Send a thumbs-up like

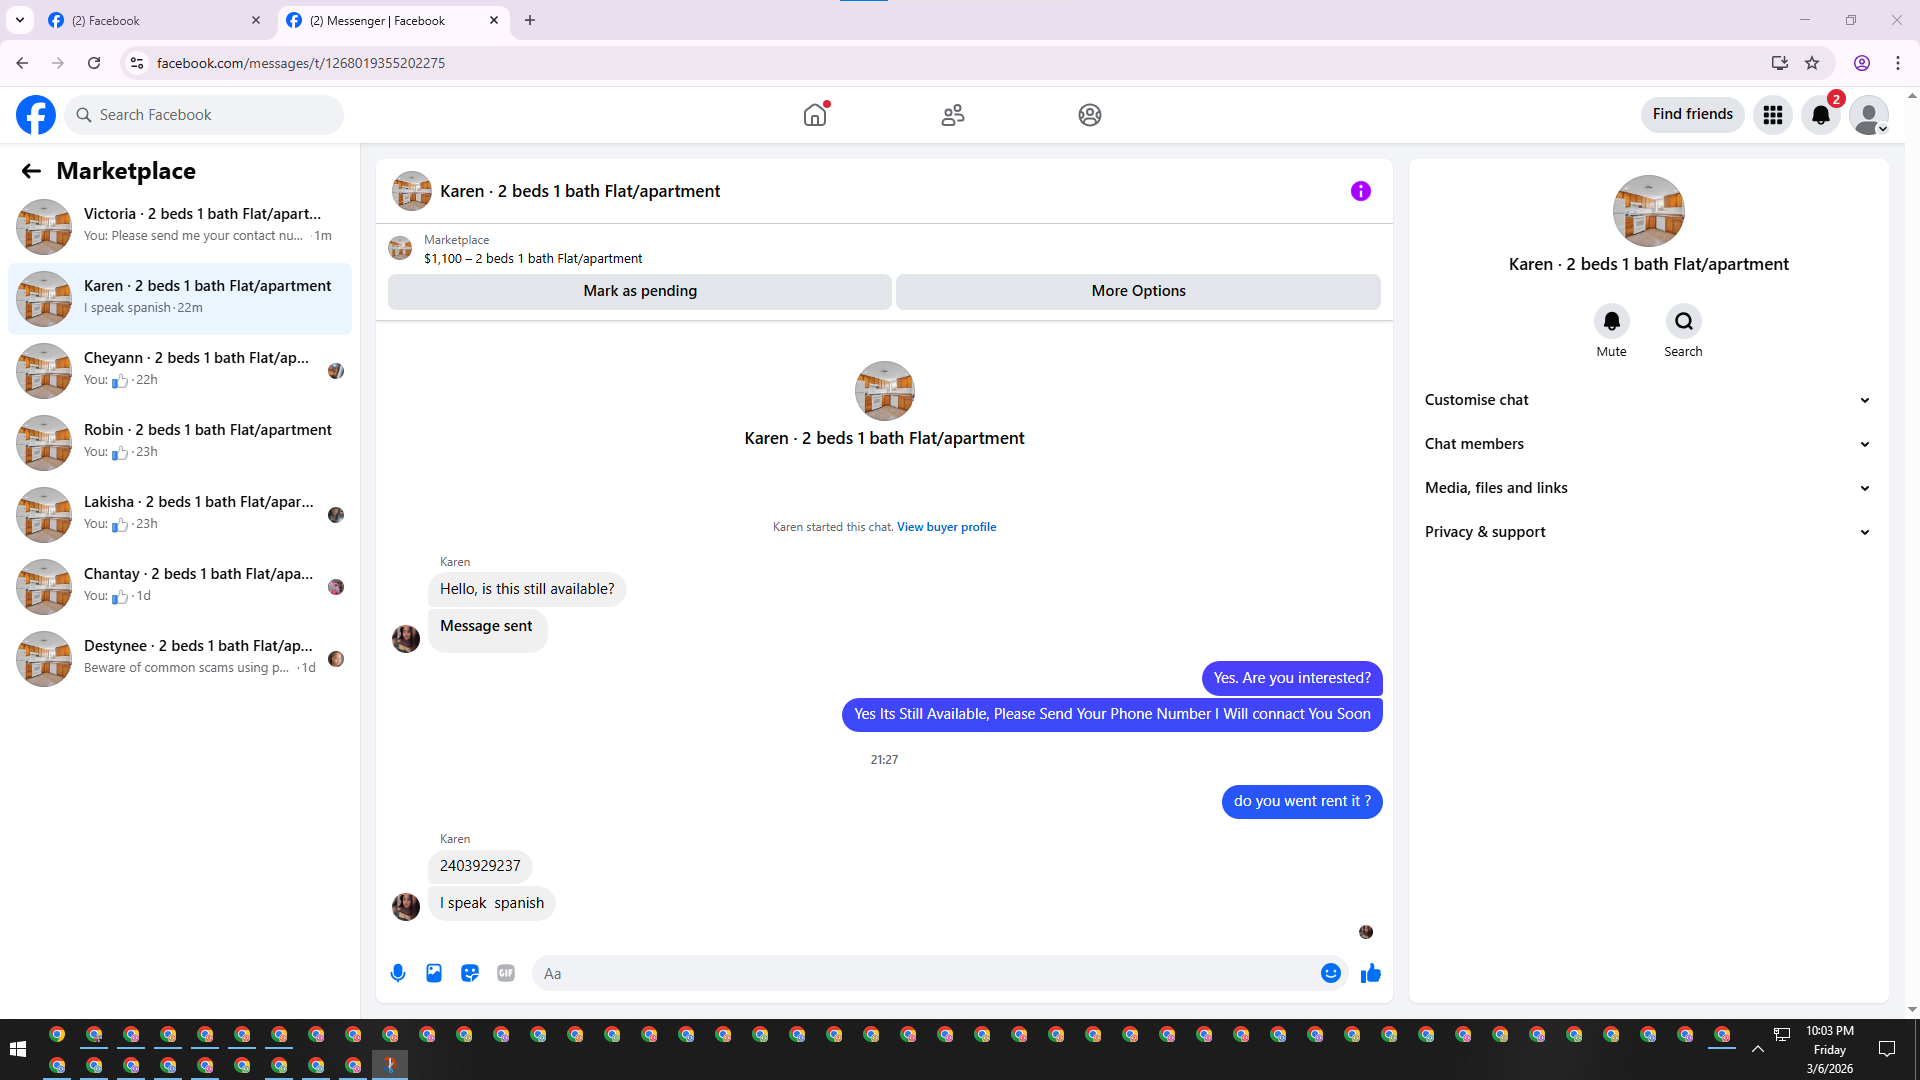tap(1370, 973)
